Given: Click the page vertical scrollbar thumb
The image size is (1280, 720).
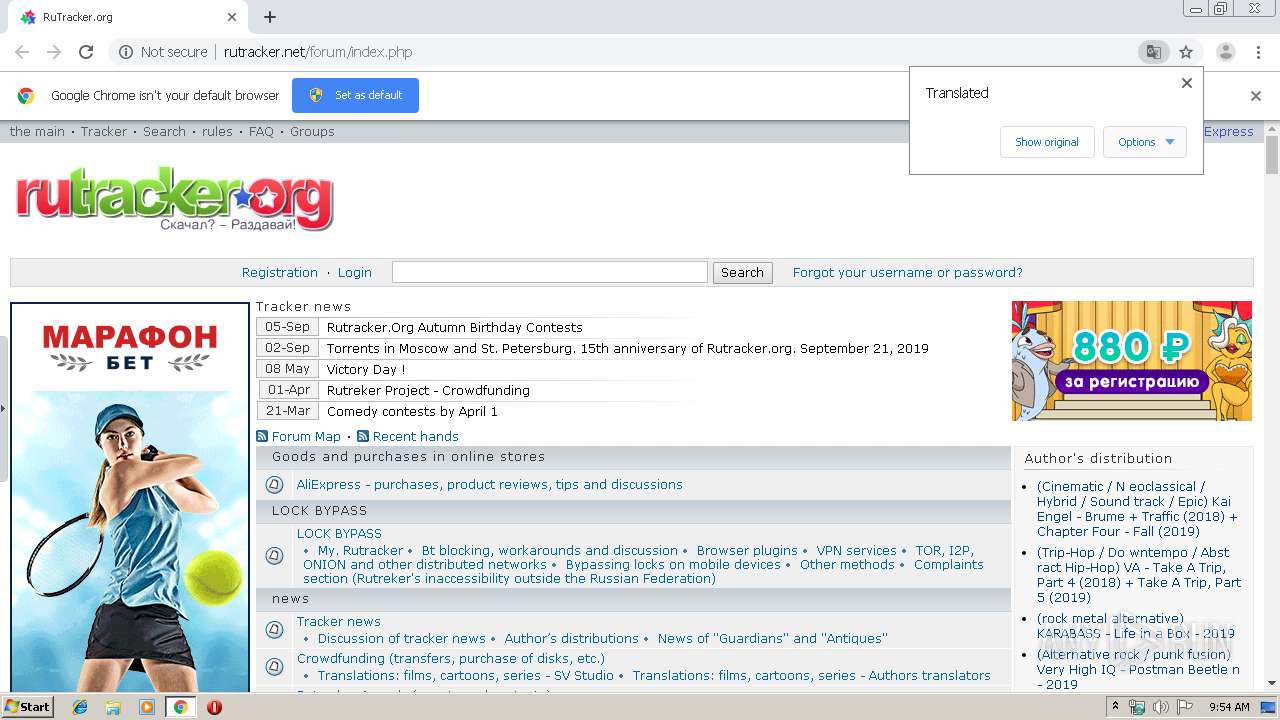Looking at the screenshot, I should point(1272,155).
